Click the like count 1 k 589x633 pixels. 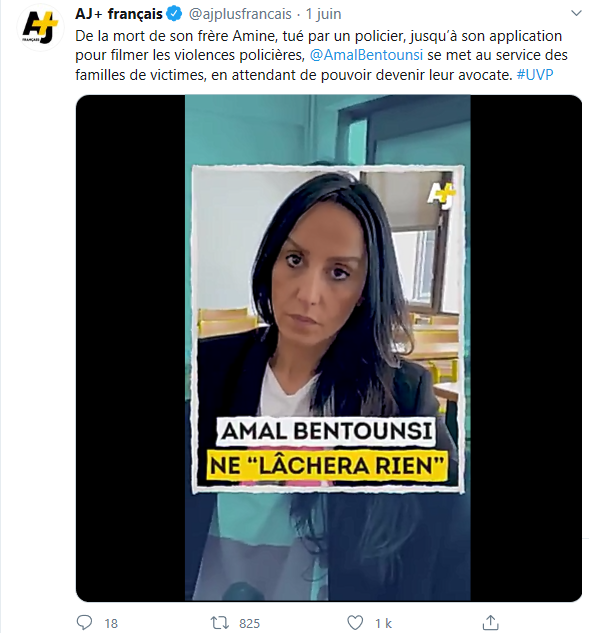(x=383, y=624)
